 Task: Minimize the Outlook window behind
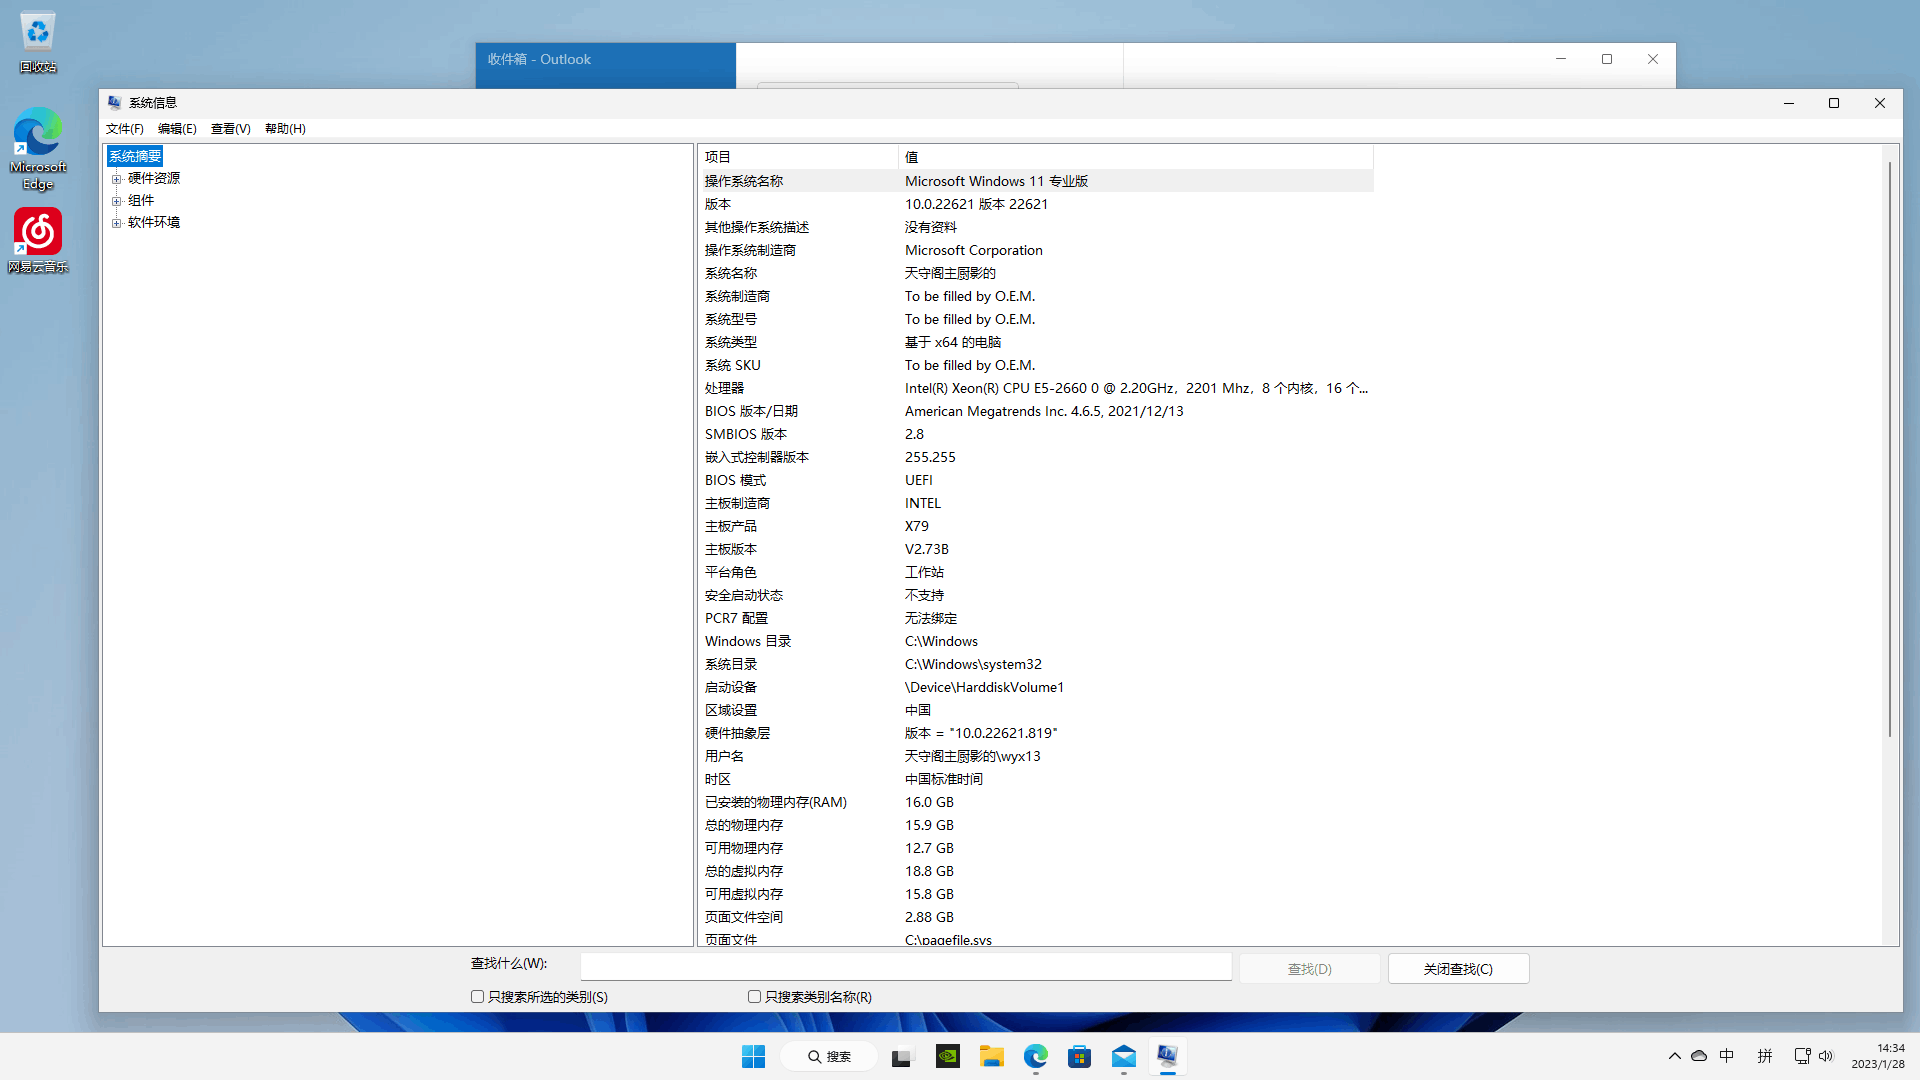click(1561, 59)
